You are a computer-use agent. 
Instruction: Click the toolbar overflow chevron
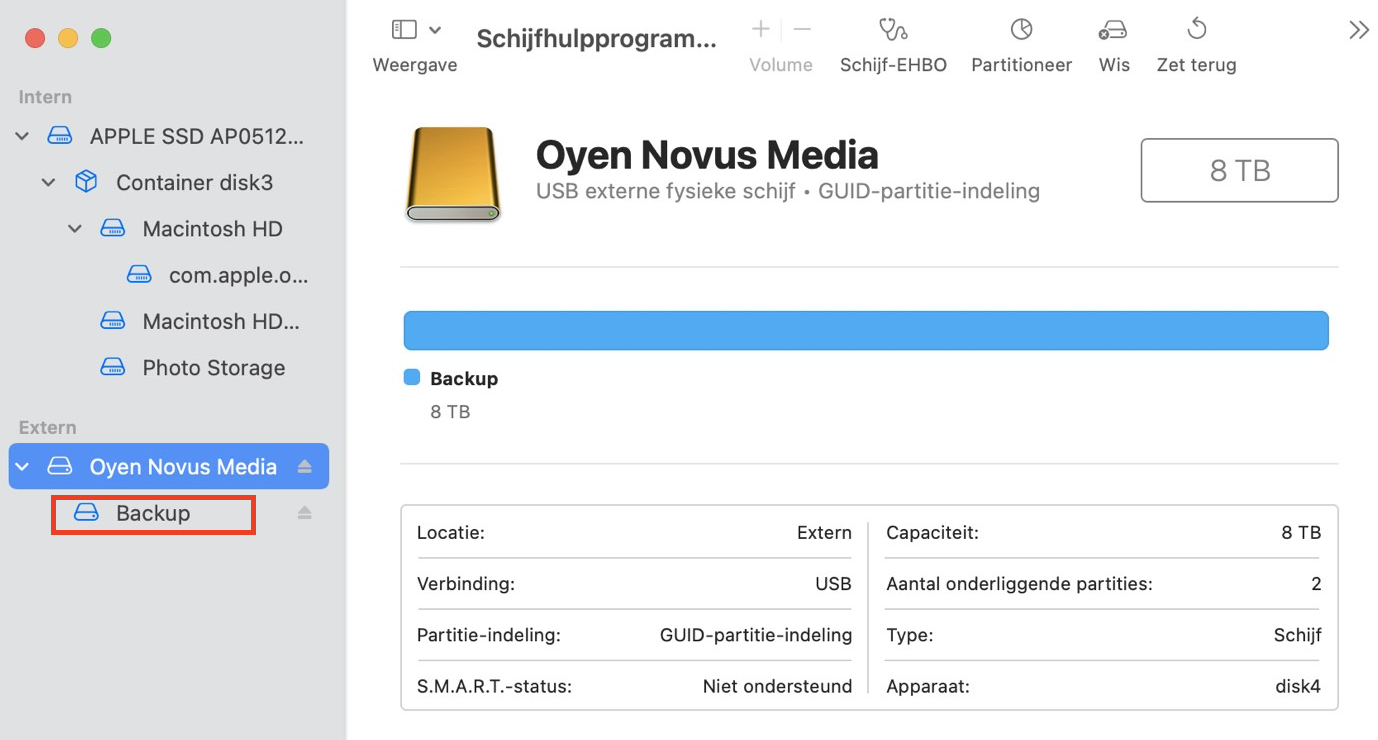click(x=1358, y=29)
